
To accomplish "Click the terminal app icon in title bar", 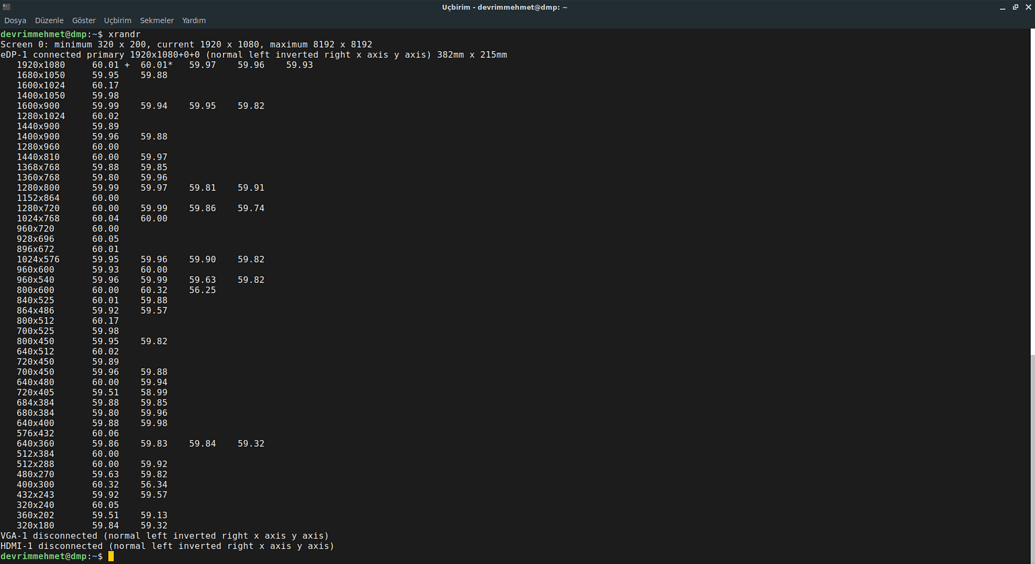I will (x=7, y=7).
